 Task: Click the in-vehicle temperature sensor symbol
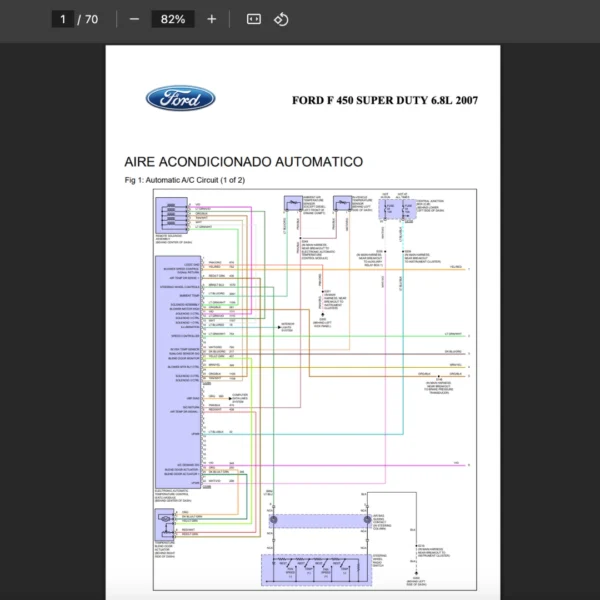tap(342, 203)
